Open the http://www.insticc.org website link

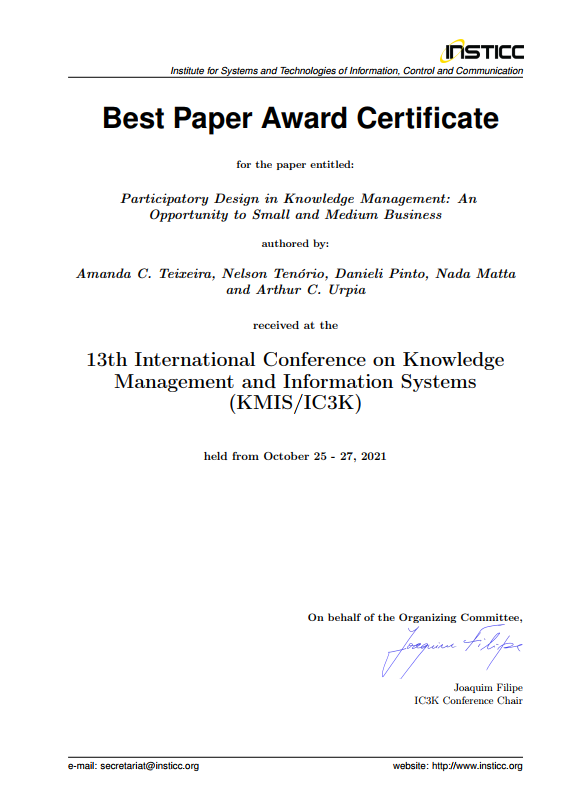(x=477, y=766)
